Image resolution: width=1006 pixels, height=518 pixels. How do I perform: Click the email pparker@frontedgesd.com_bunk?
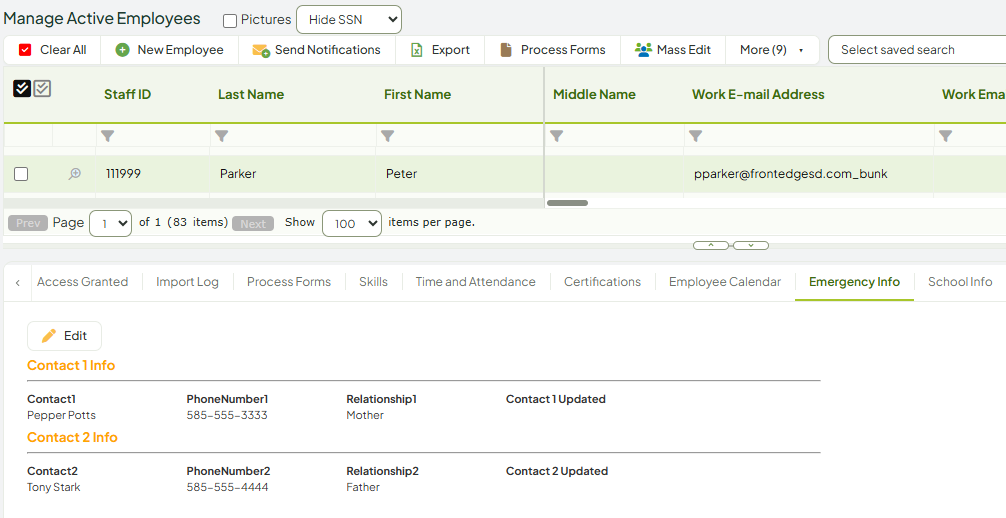[x=790, y=174]
